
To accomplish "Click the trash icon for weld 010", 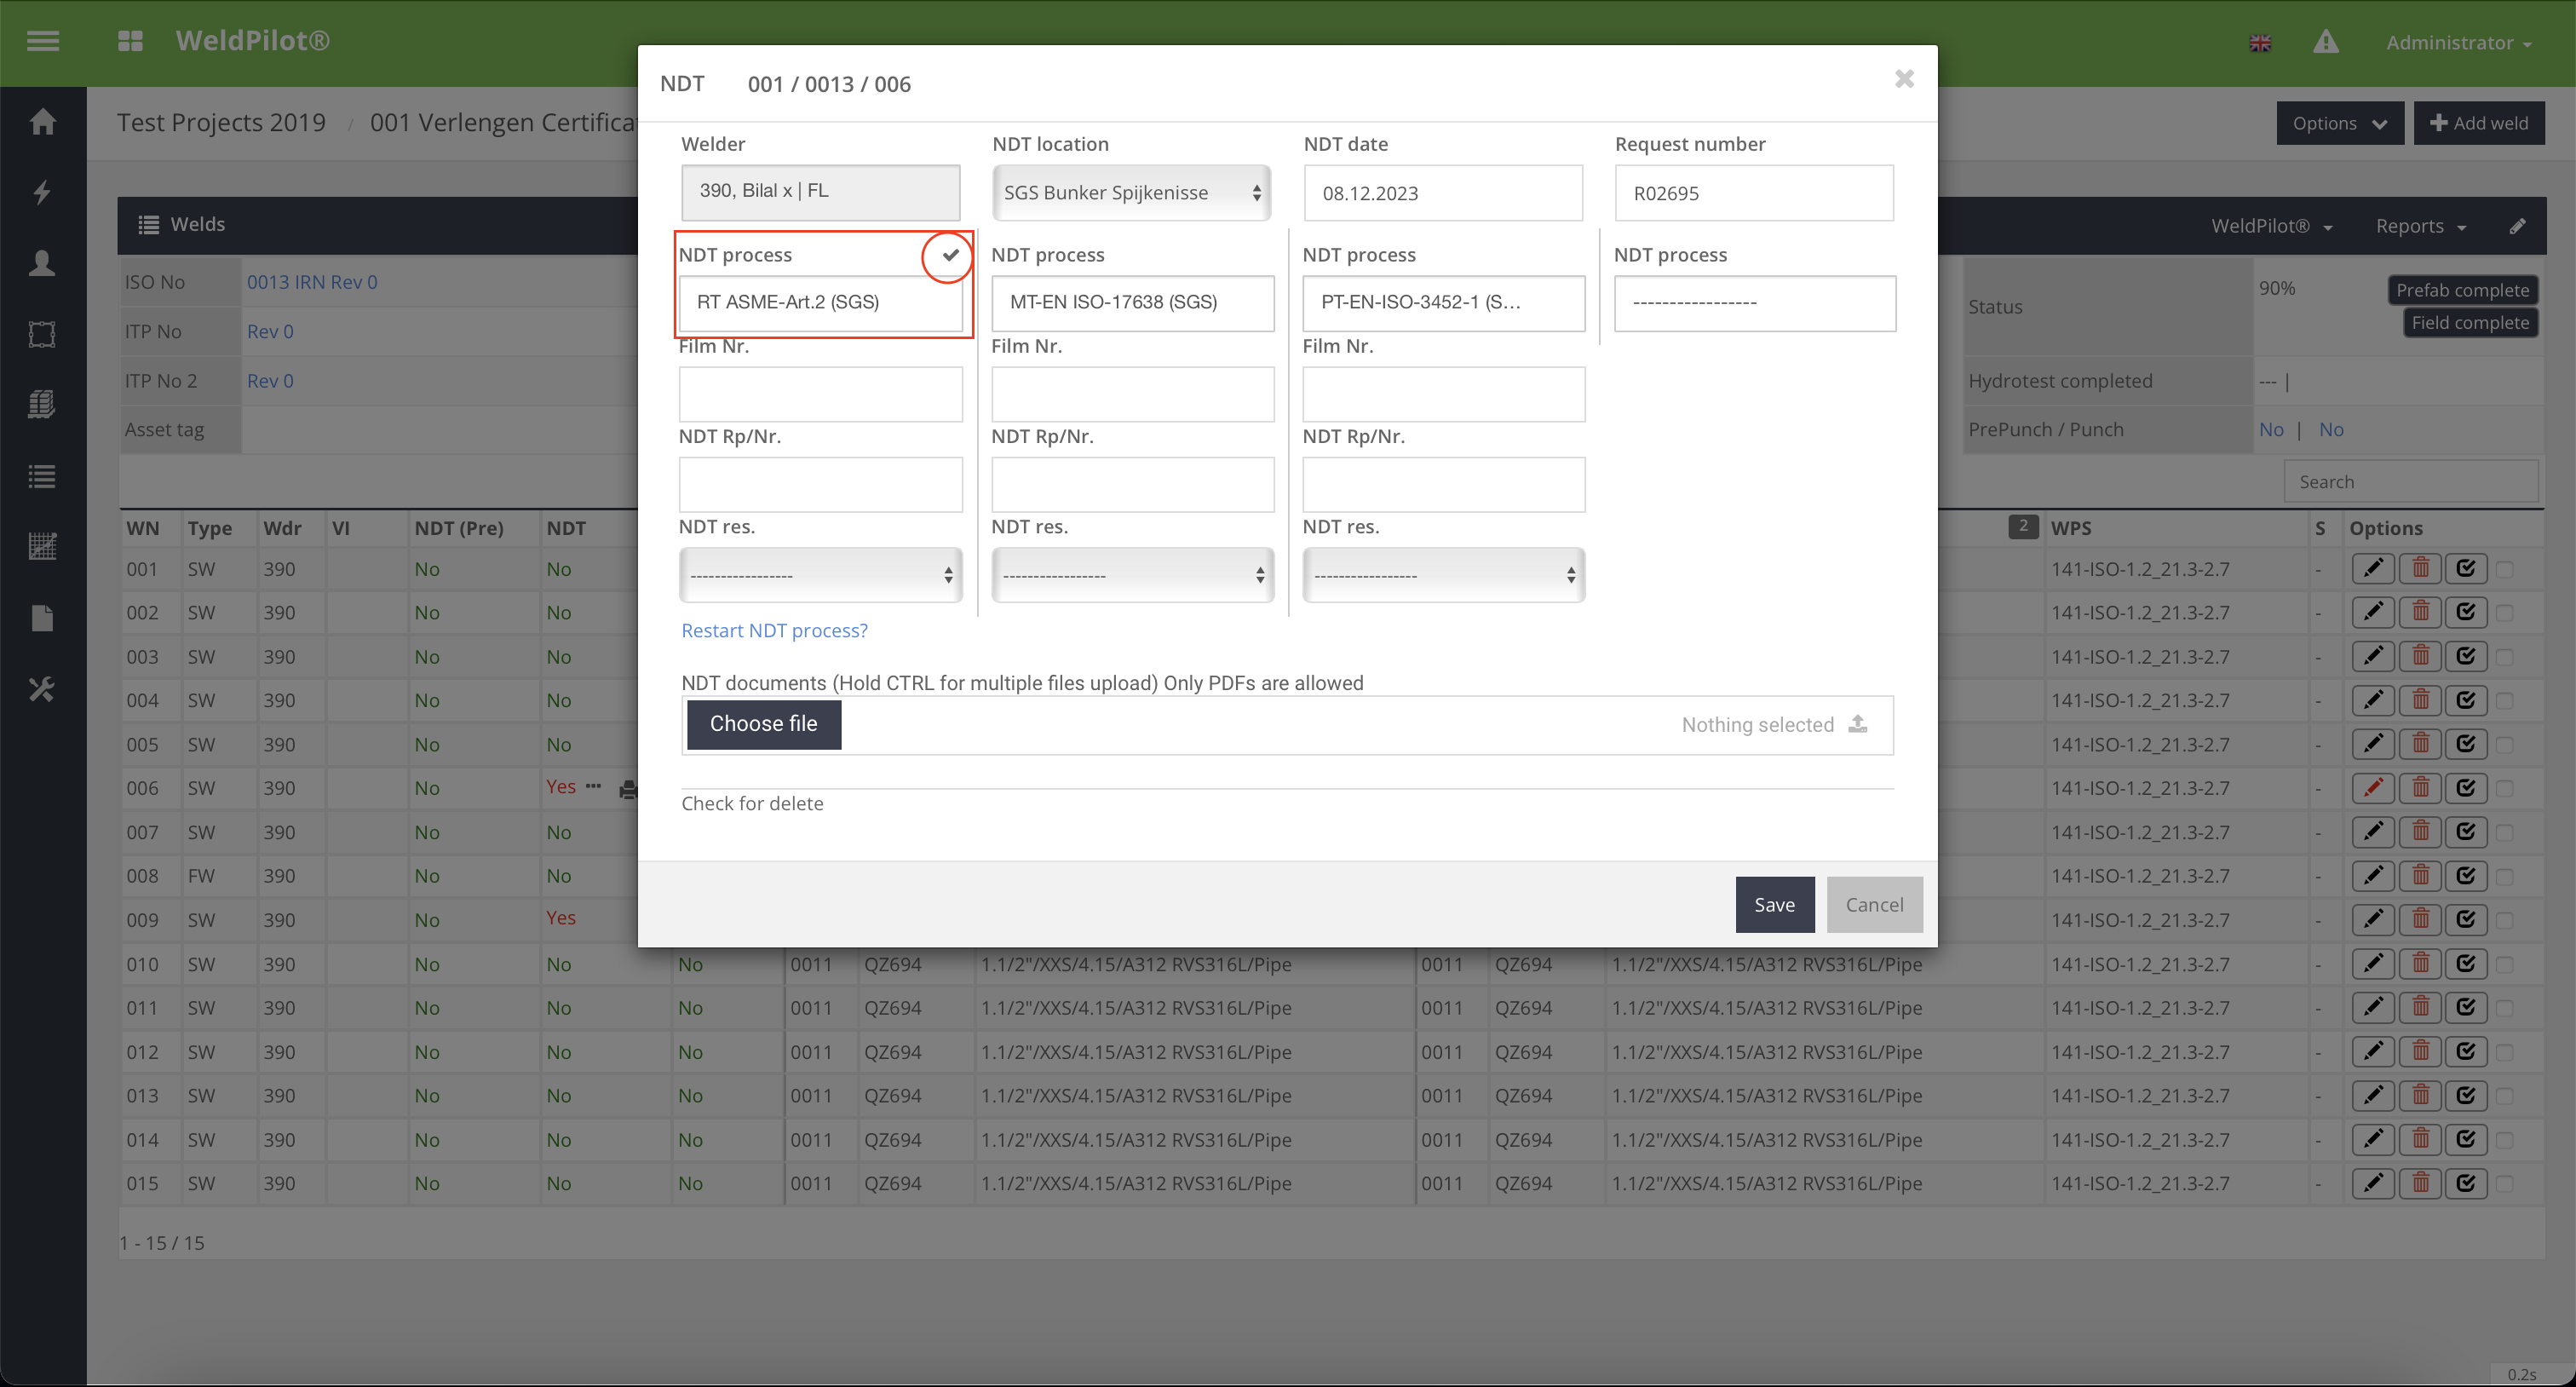I will [x=2420, y=963].
